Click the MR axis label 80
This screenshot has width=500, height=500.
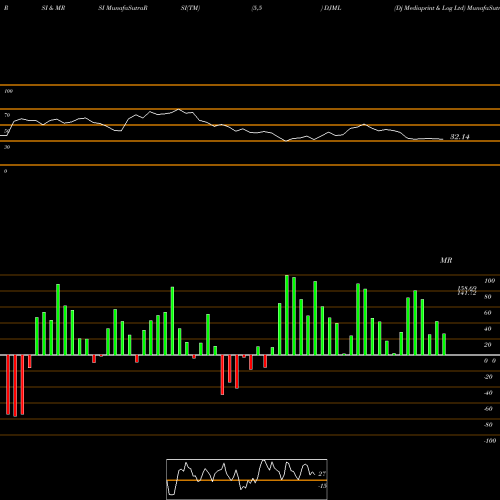coord(488,297)
